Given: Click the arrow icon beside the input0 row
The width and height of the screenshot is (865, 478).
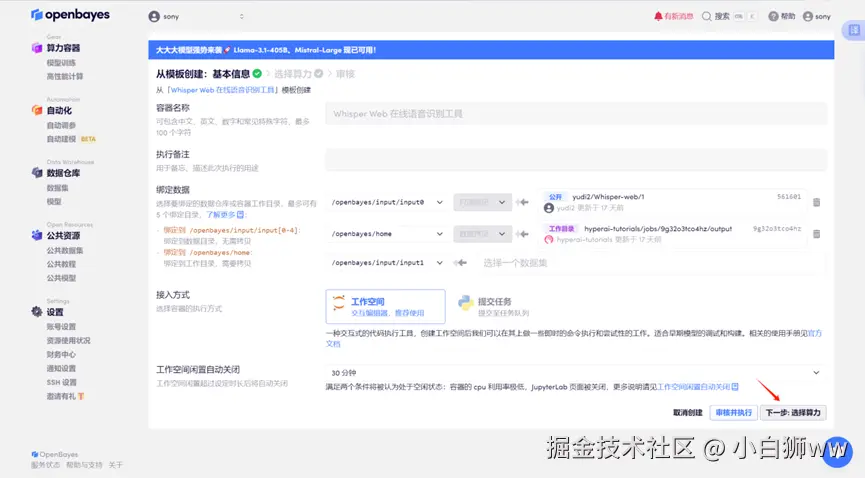Looking at the screenshot, I should click(x=522, y=203).
